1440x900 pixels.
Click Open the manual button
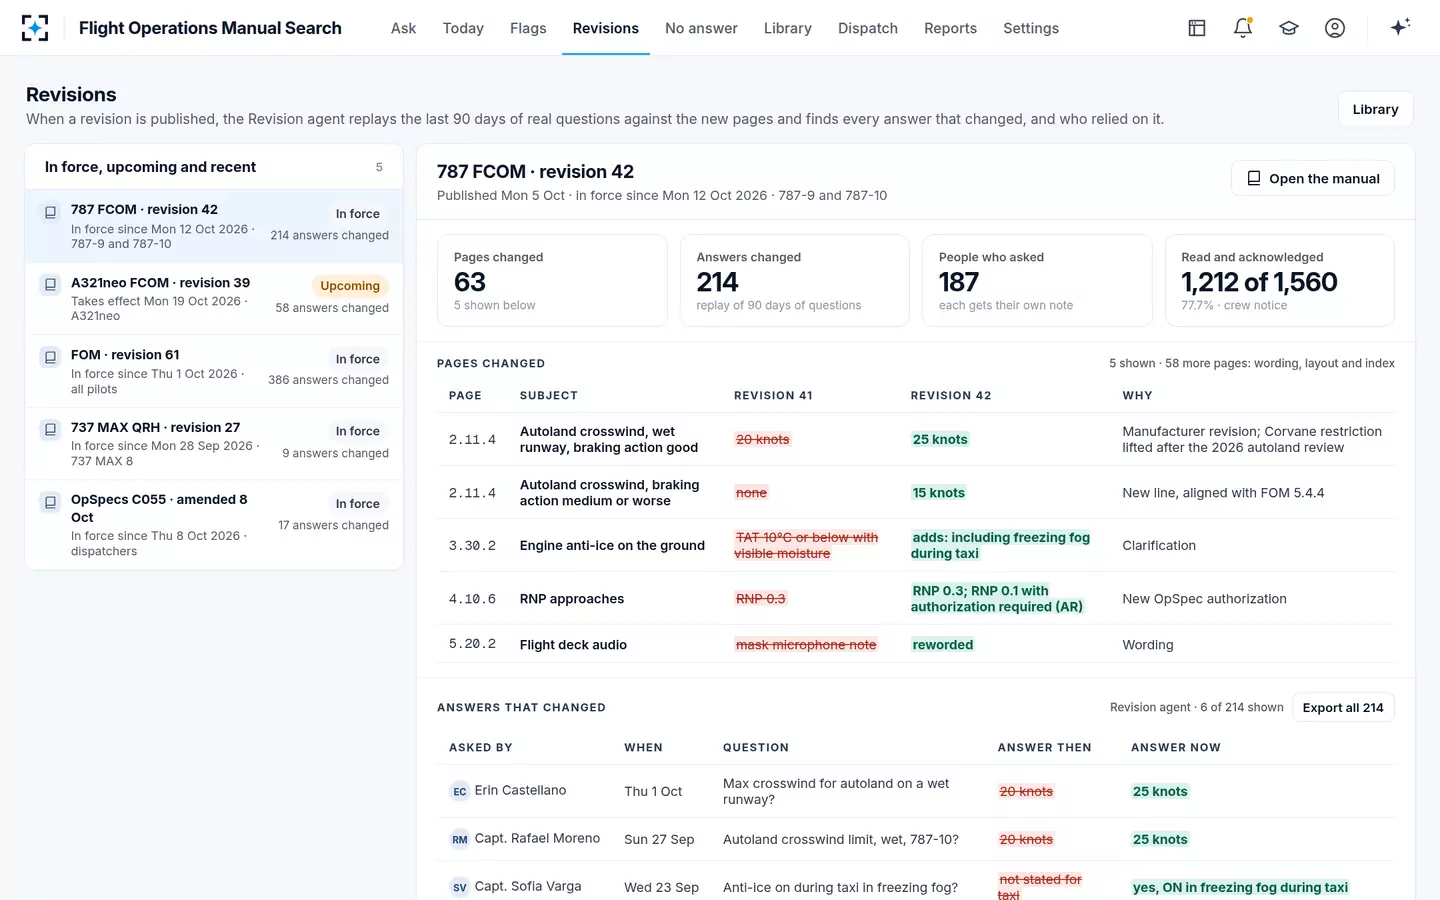click(1312, 178)
